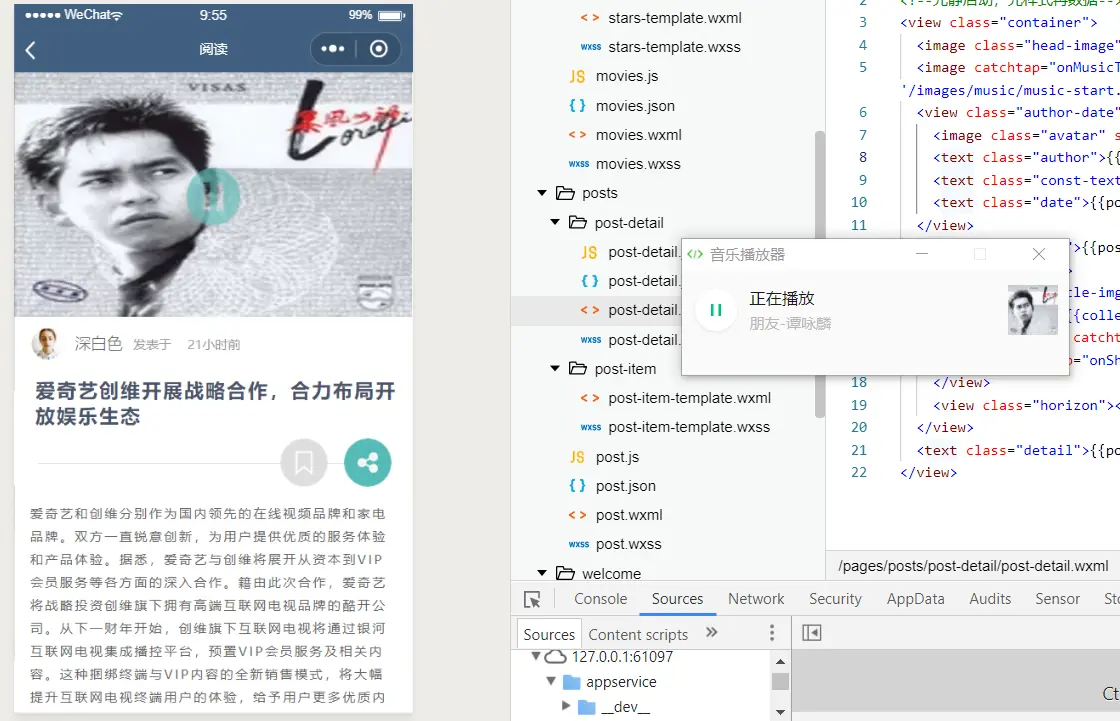Image resolution: width=1120 pixels, height=721 pixels.
Task: Collapse the 127.0.0.1:61097 tree node
Action: (535, 656)
